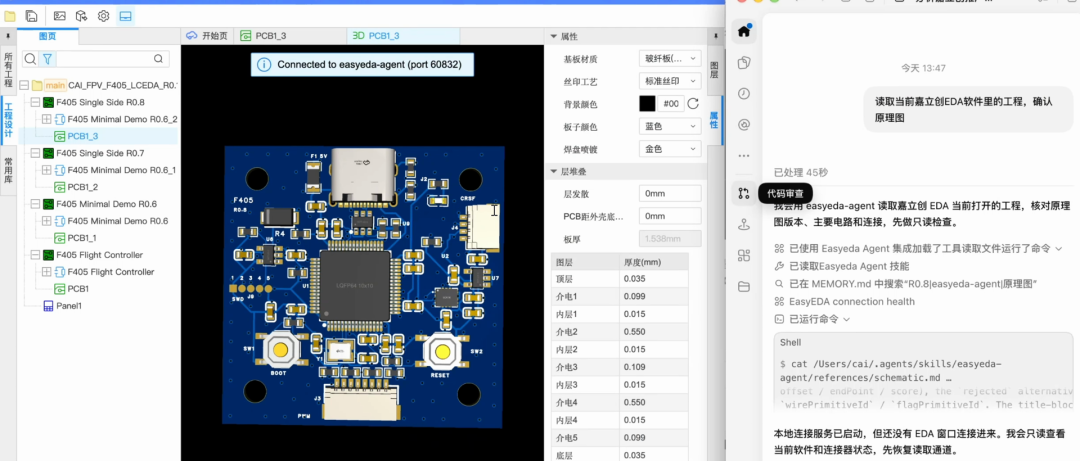Image resolution: width=1080 pixels, height=461 pixels.
Task: Click the joystick-shaped icon in agent sidebar
Action: point(743,224)
